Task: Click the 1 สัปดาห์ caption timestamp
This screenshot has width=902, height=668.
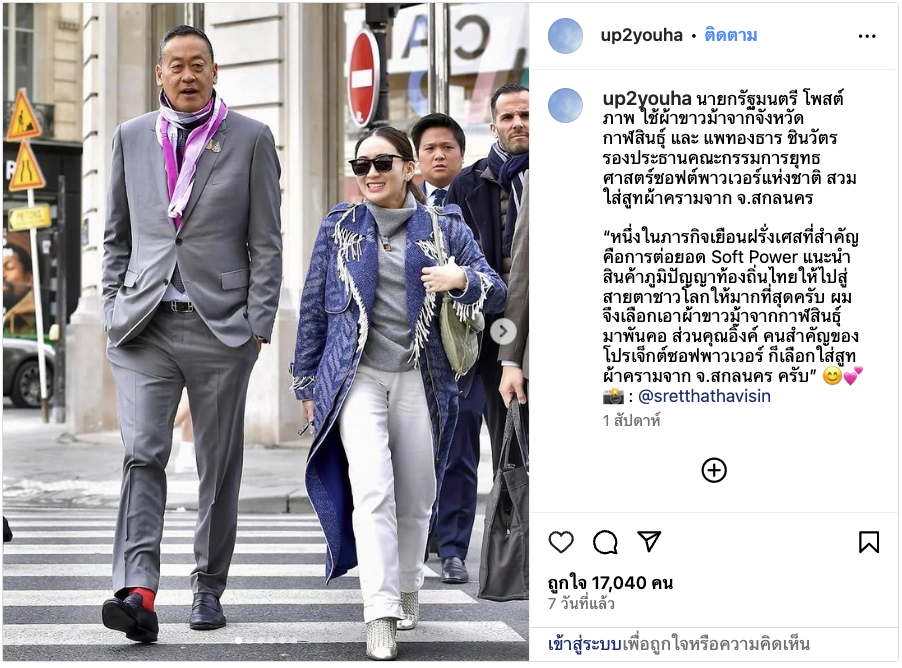Action: click(631, 421)
